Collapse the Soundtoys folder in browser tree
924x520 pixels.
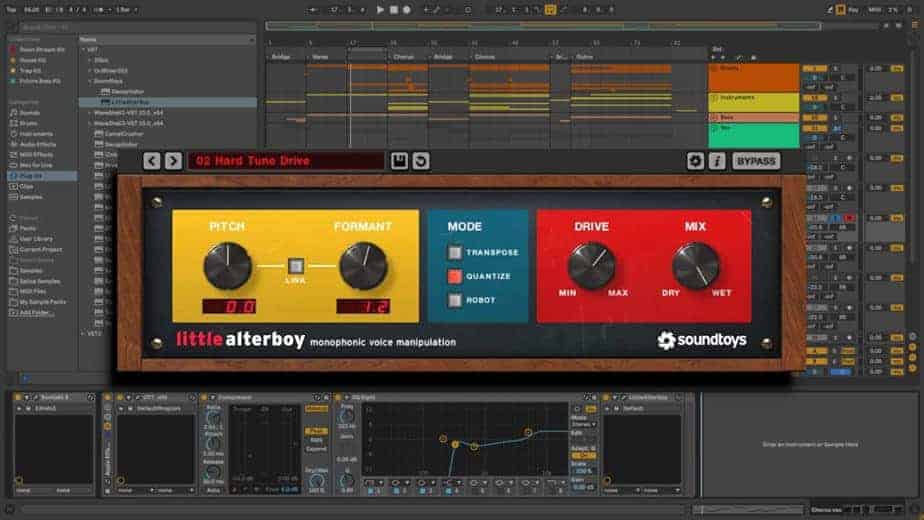click(x=90, y=81)
